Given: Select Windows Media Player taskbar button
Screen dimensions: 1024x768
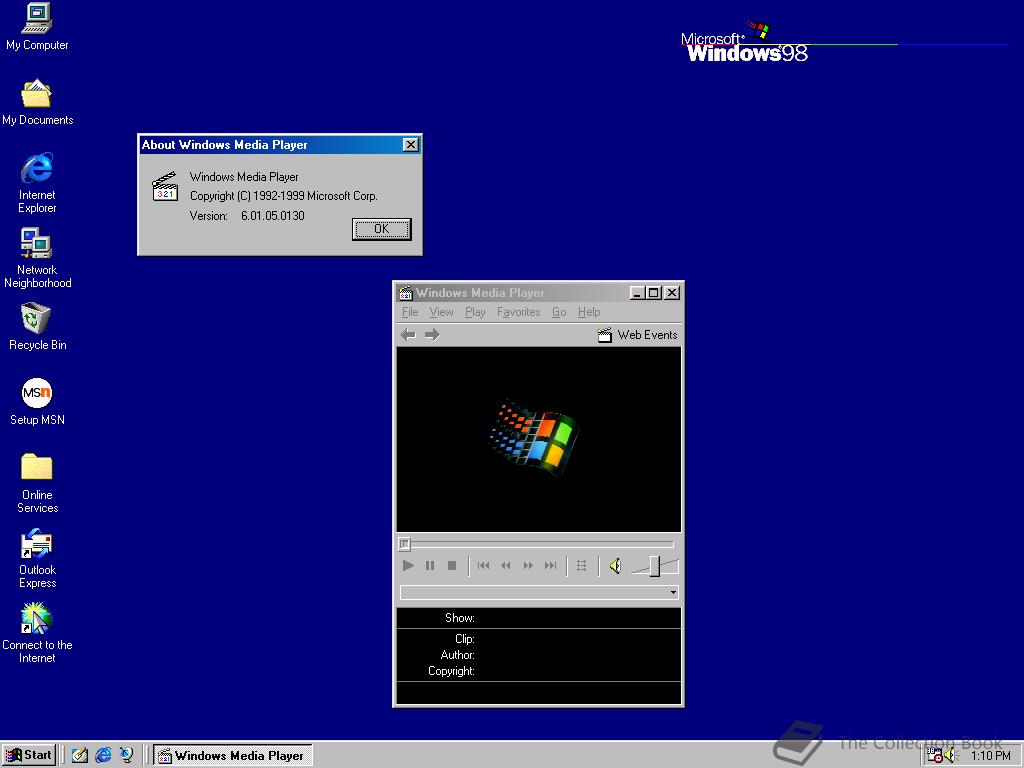Looking at the screenshot, I should 233,756.
